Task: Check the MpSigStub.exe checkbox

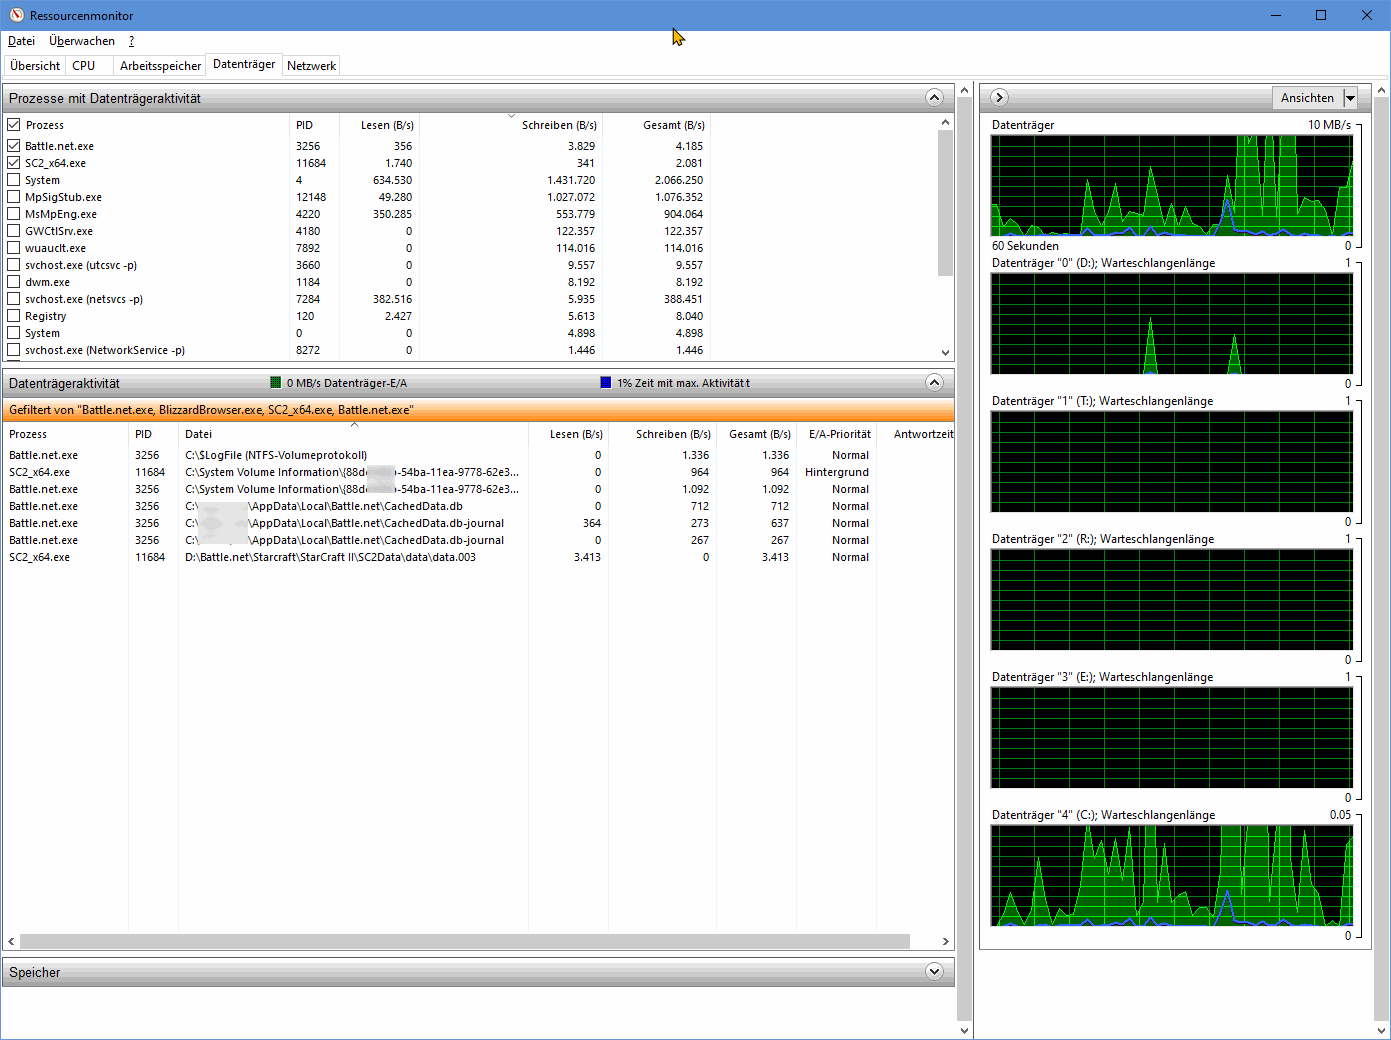Action: coord(14,197)
